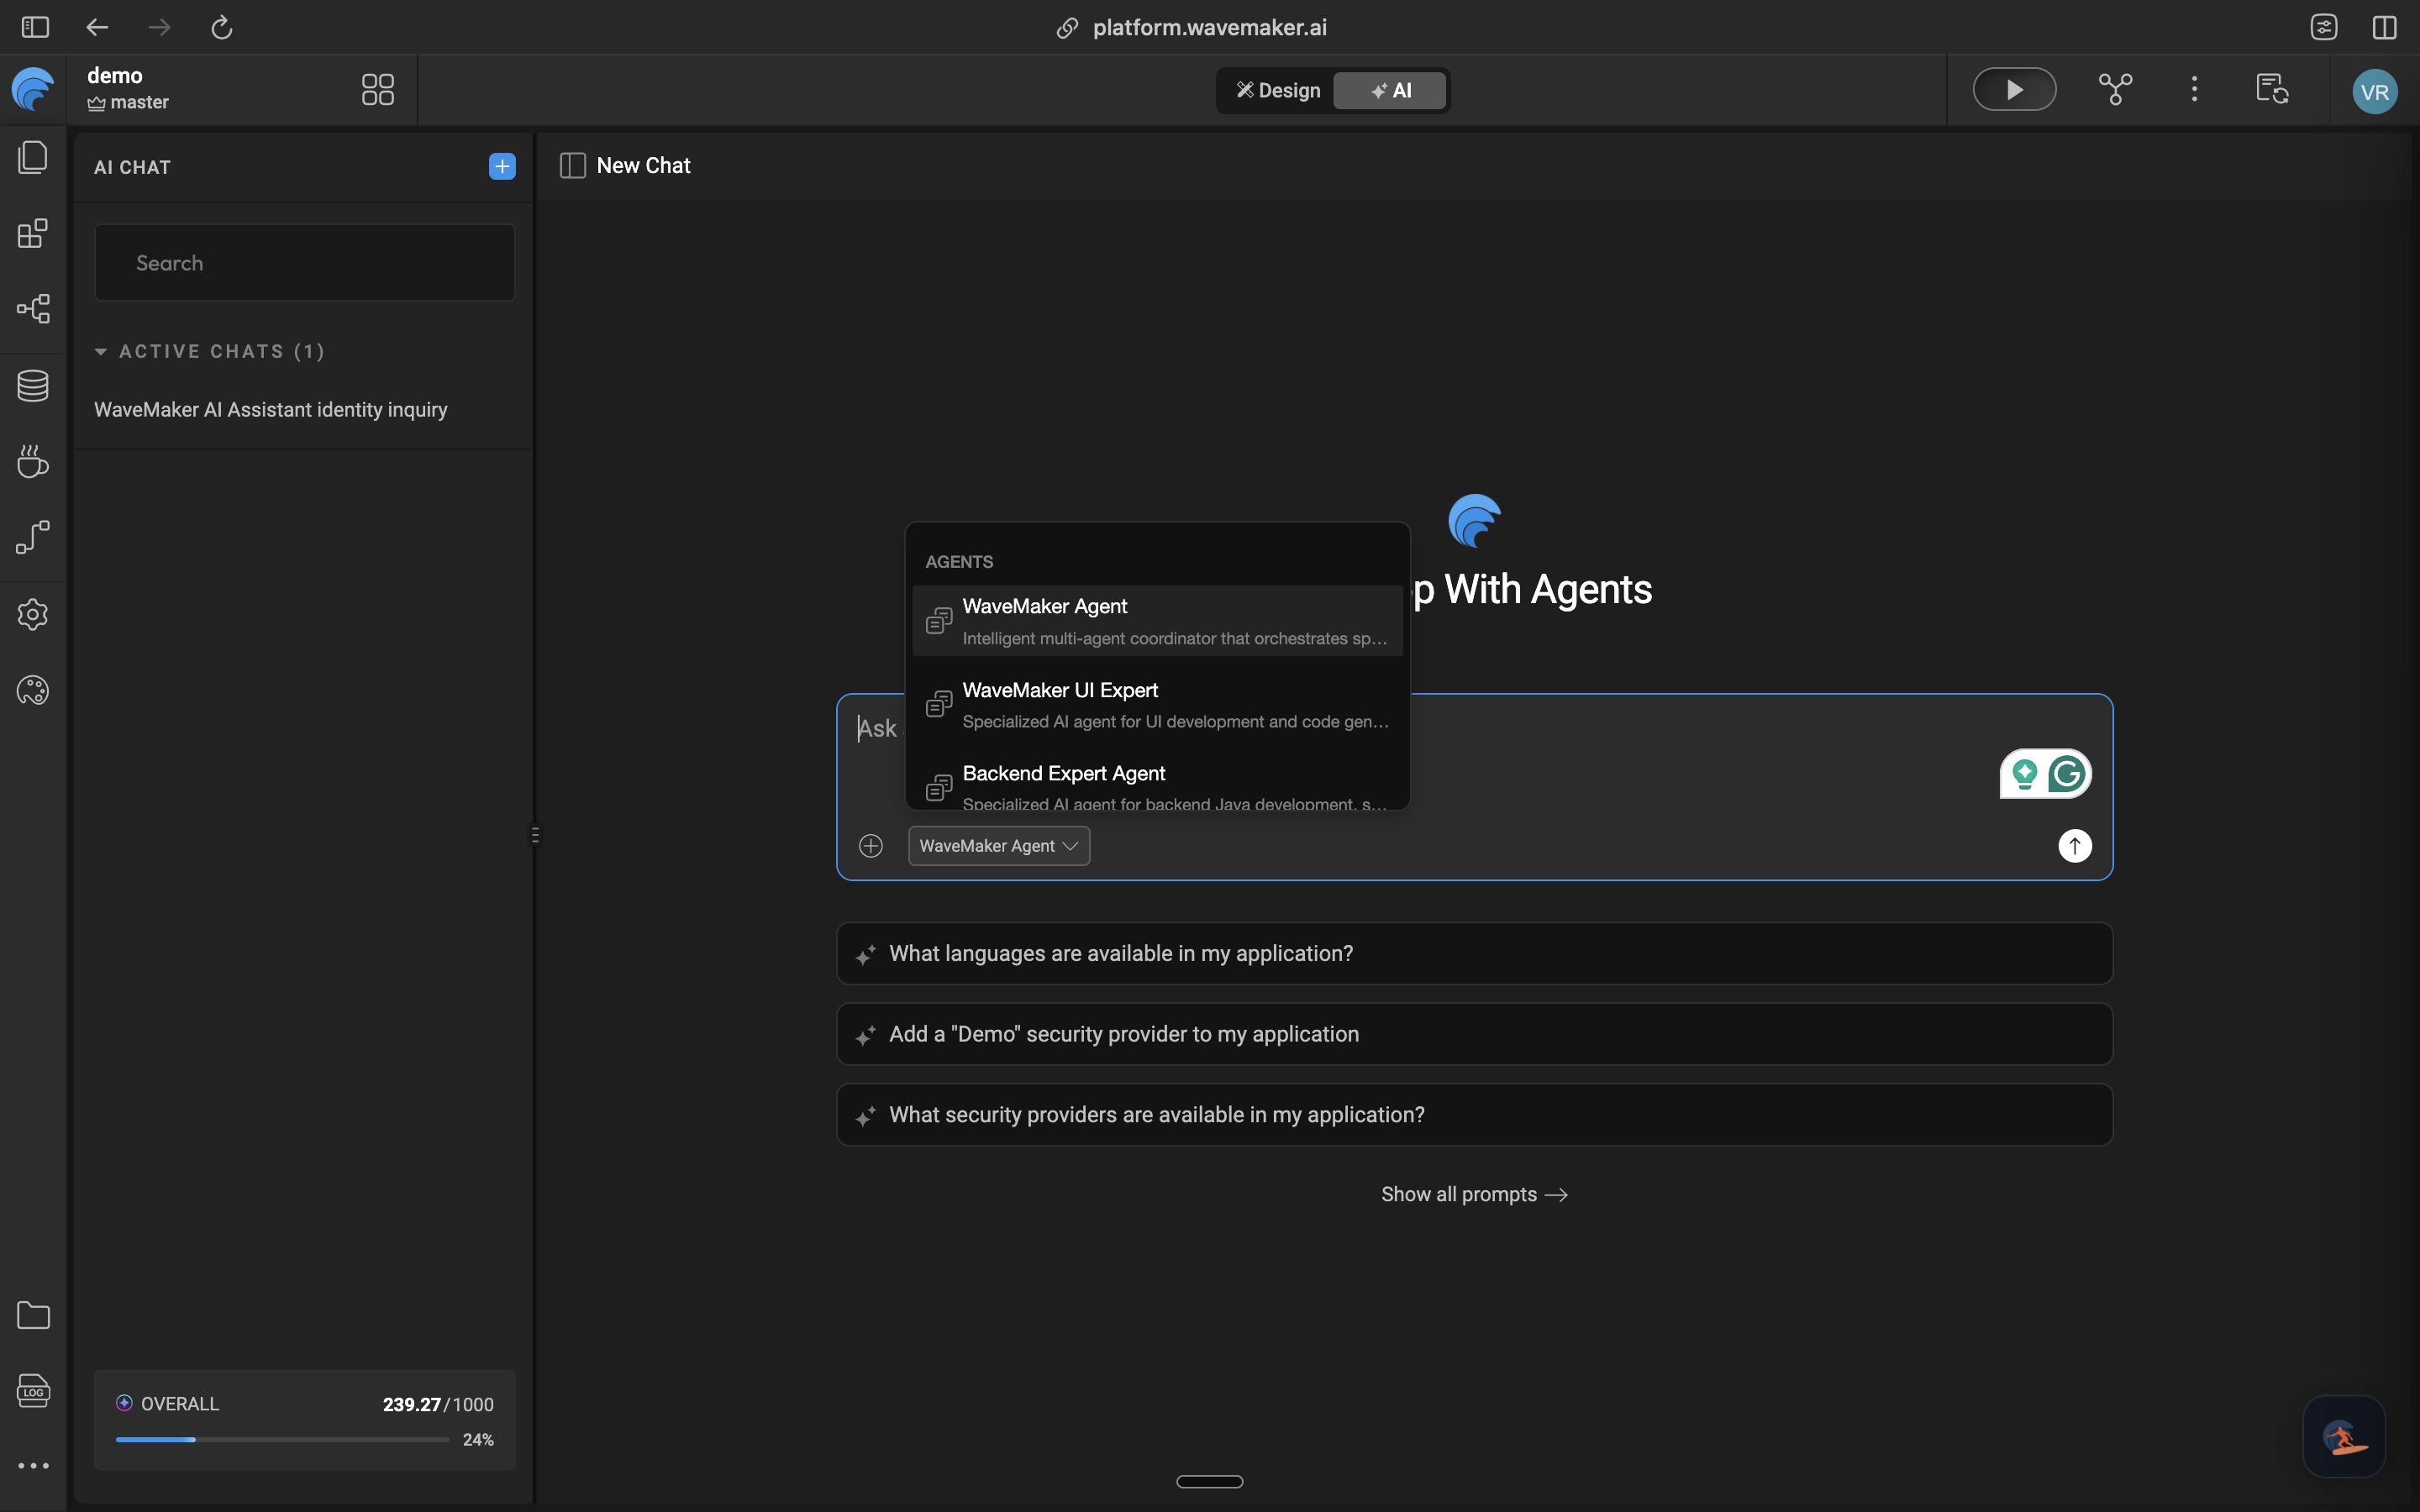Select Backend Expert Agent option
The width and height of the screenshot is (2420, 1512).
(1157, 783)
